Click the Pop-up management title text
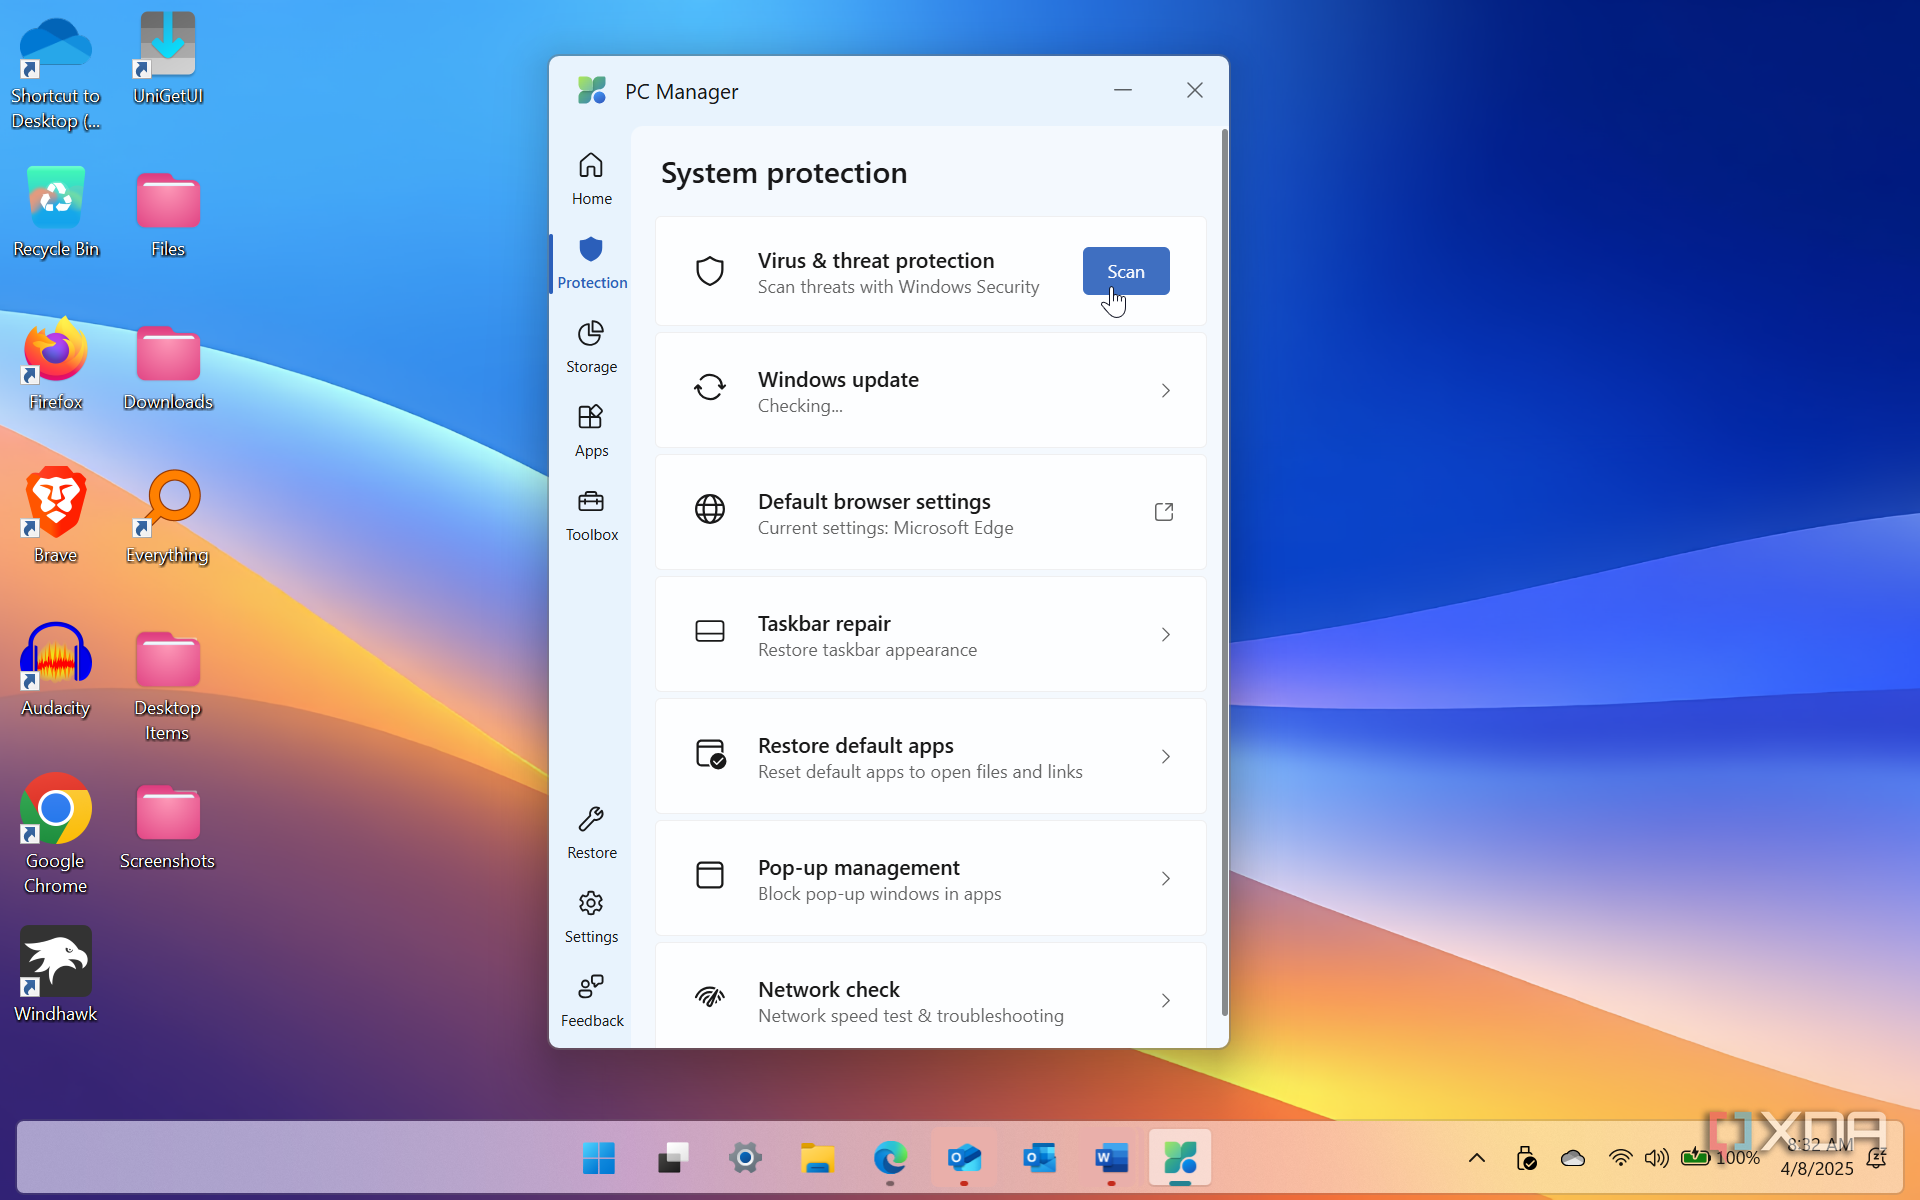The height and width of the screenshot is (1200, 1920). (859, 867)
